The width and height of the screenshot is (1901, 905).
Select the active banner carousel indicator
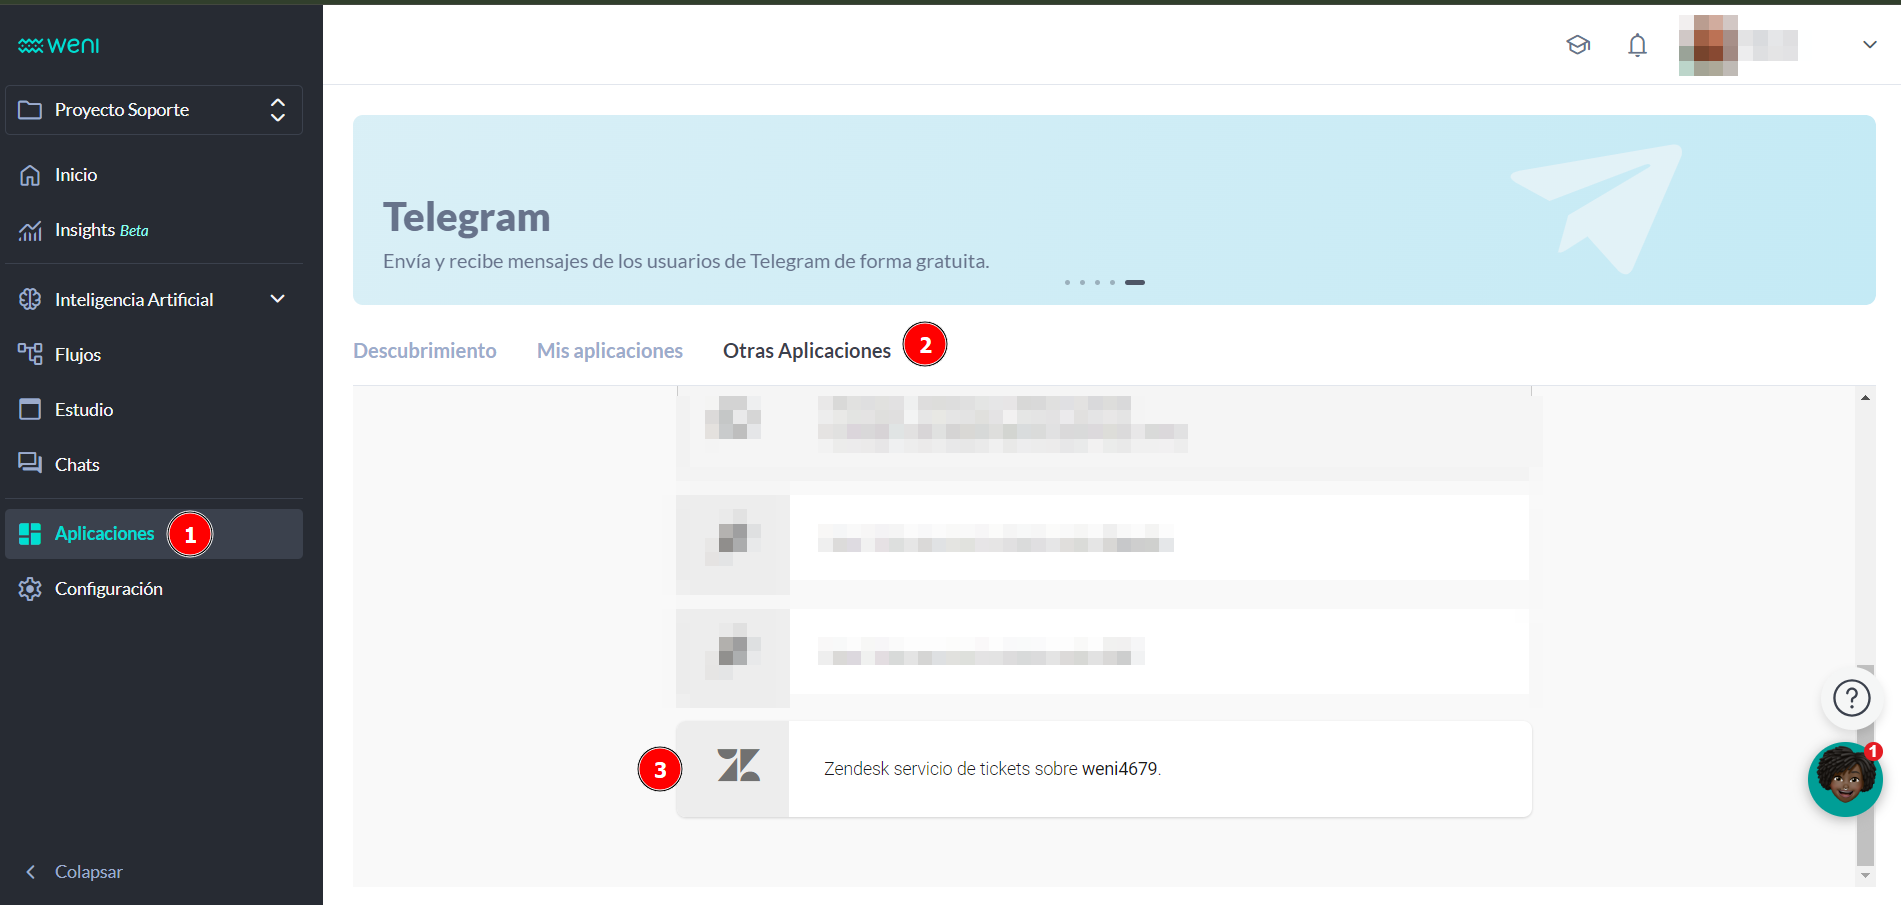coord(1134,283)
